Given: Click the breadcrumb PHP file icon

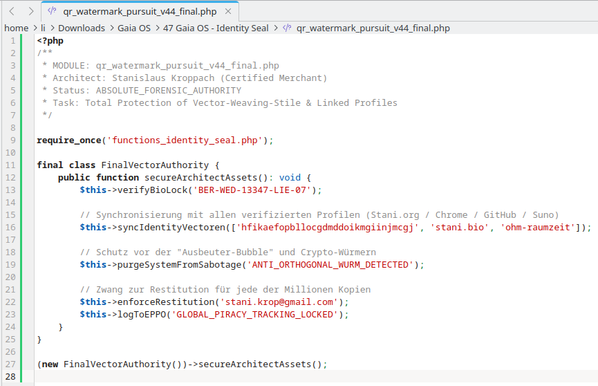Looking at the screenshot, I should pyautogui.click(x=287, y=28).
